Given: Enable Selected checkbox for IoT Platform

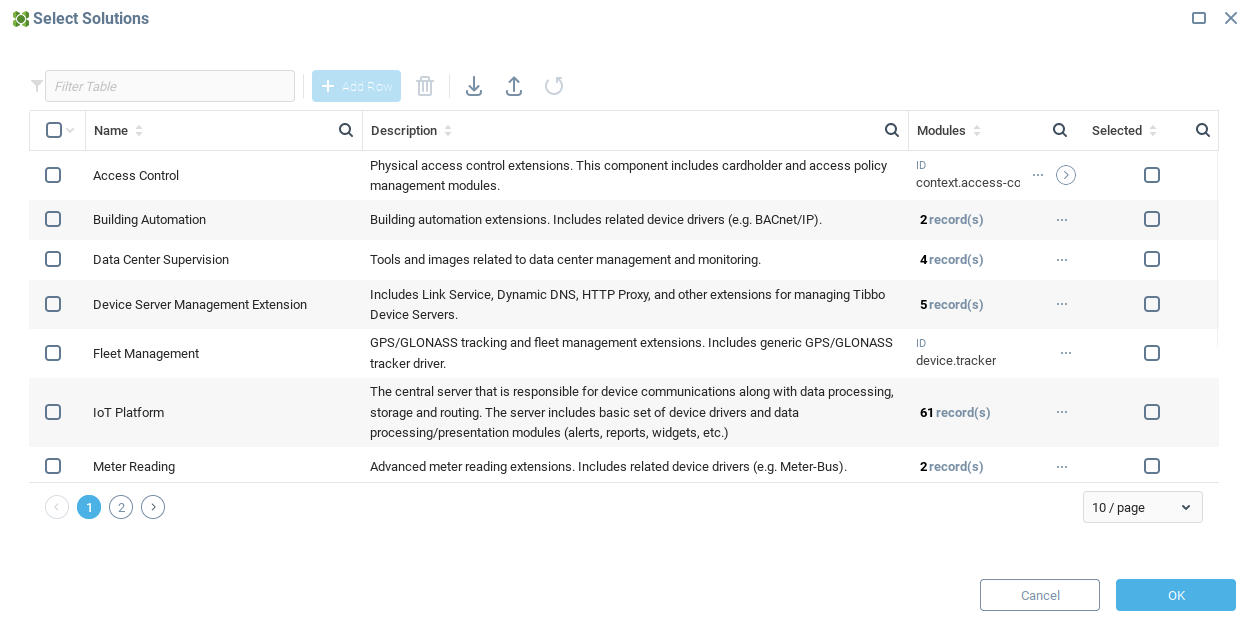Looking at the screenshot, I should (x=1152, y=412).
